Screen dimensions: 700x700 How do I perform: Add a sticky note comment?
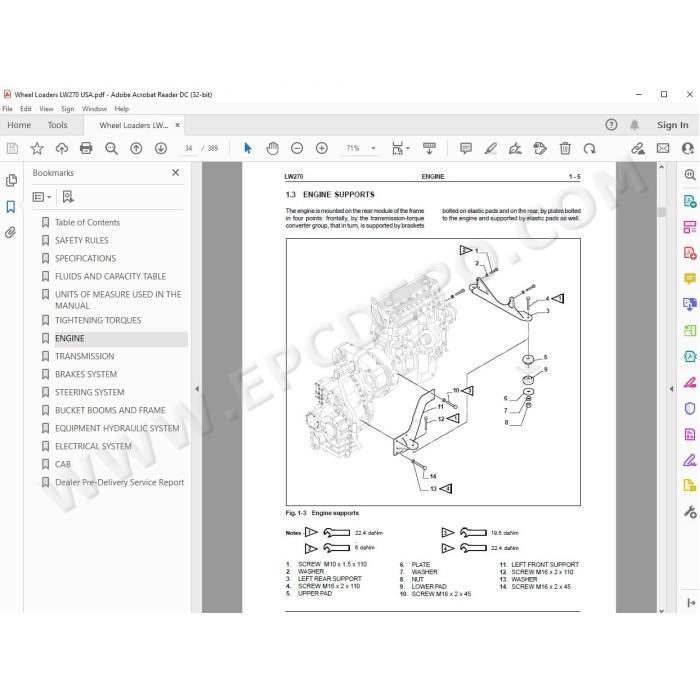(x=466, y=148)
